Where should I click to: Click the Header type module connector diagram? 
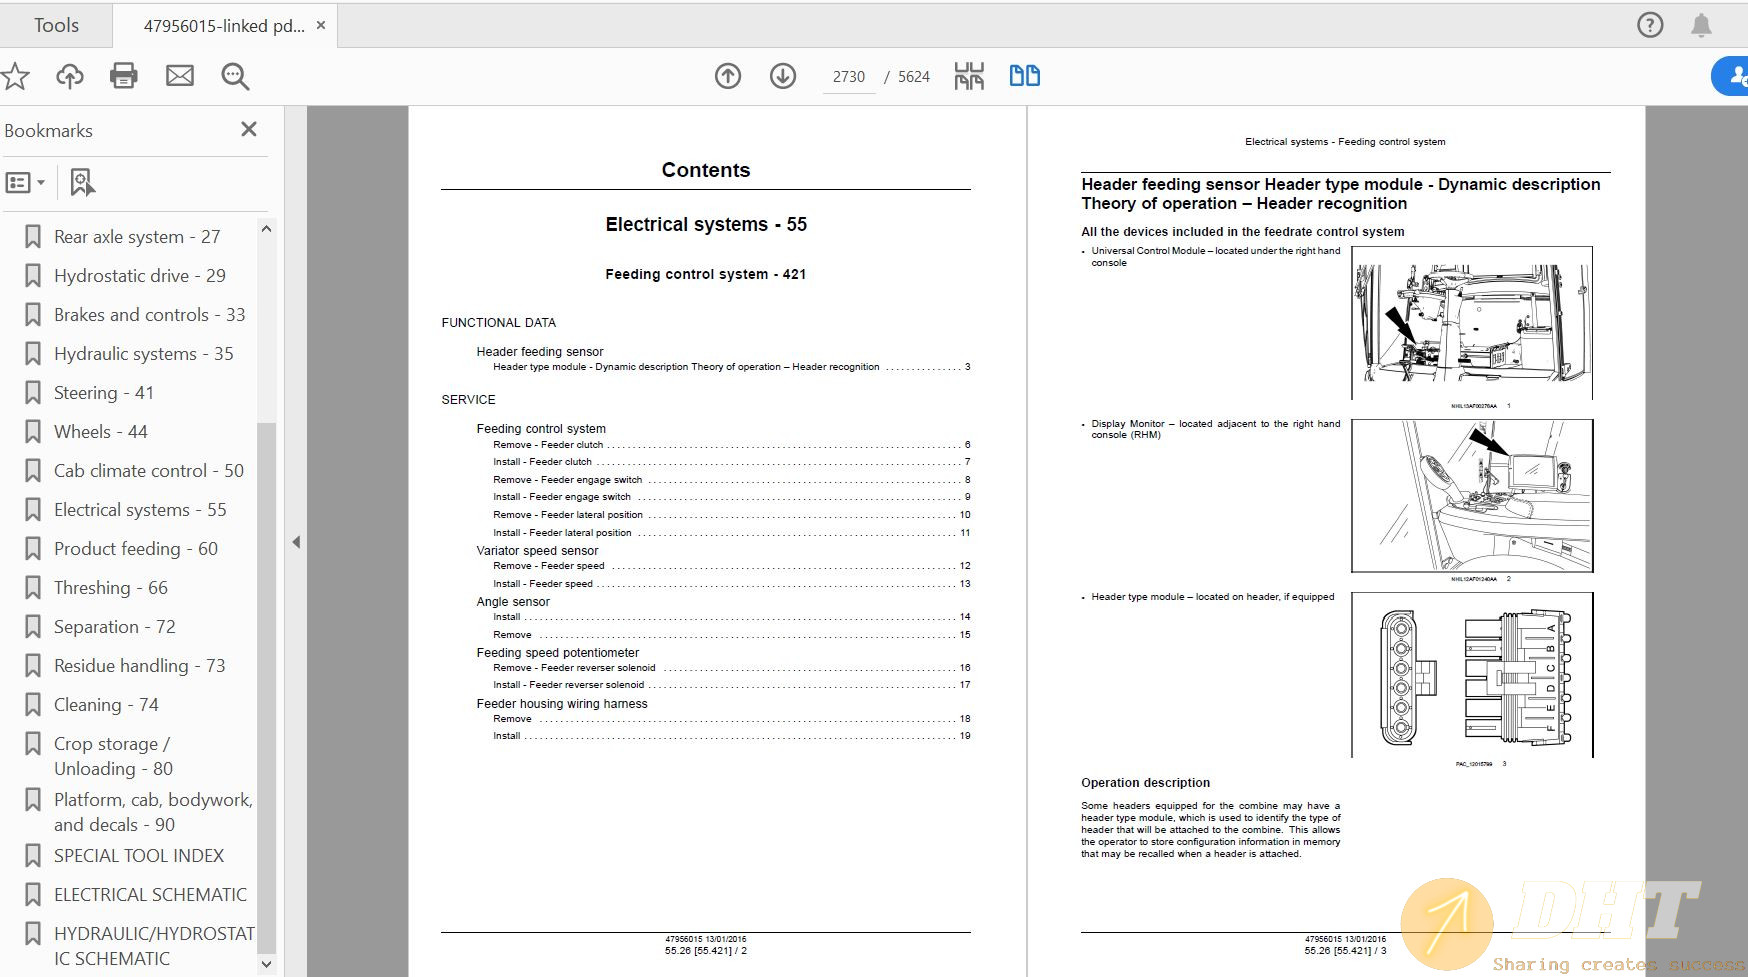click(1472, 675)
